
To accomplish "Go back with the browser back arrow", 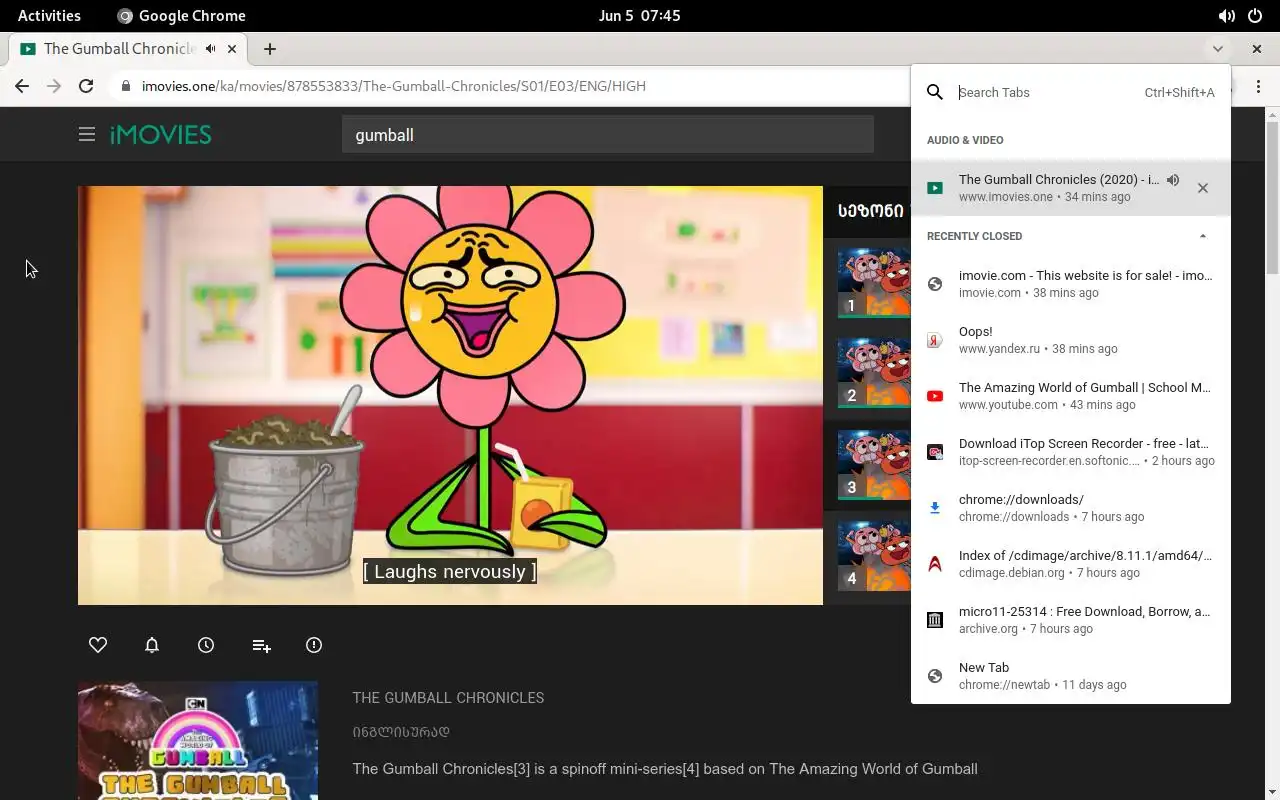I will tap(22, 86).
